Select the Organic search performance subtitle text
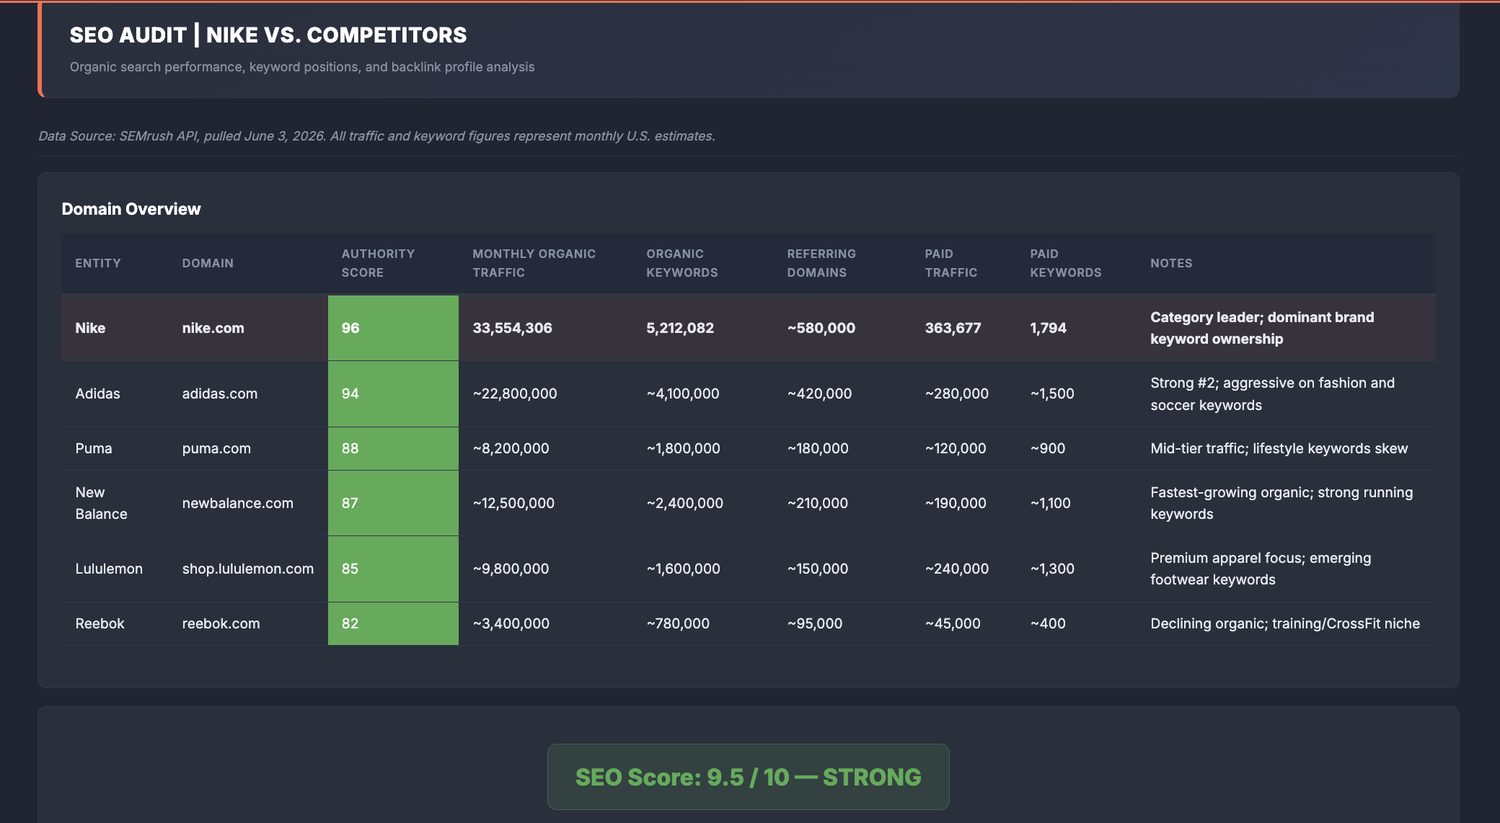Screen dimensions: 1500x823 pos(302,67)
